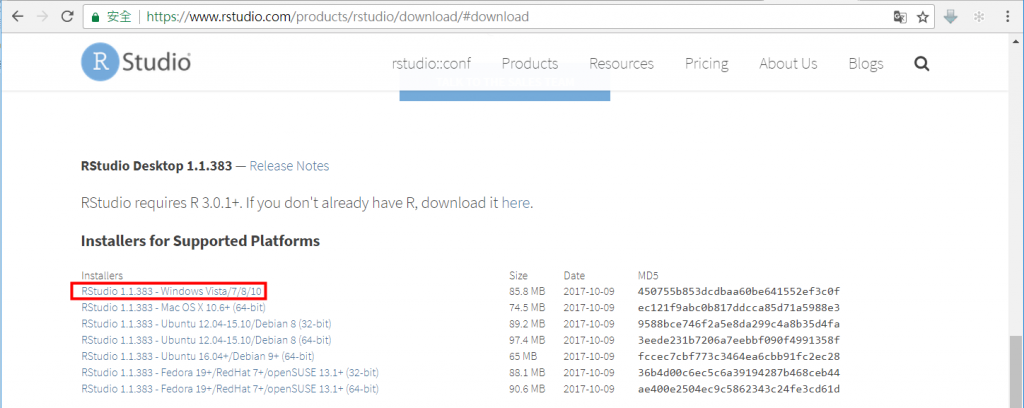Download RStudio 1.1.383 for Mac OS X 10.6+
Screen dimensions: 1024x408
(x=174, y=307)
